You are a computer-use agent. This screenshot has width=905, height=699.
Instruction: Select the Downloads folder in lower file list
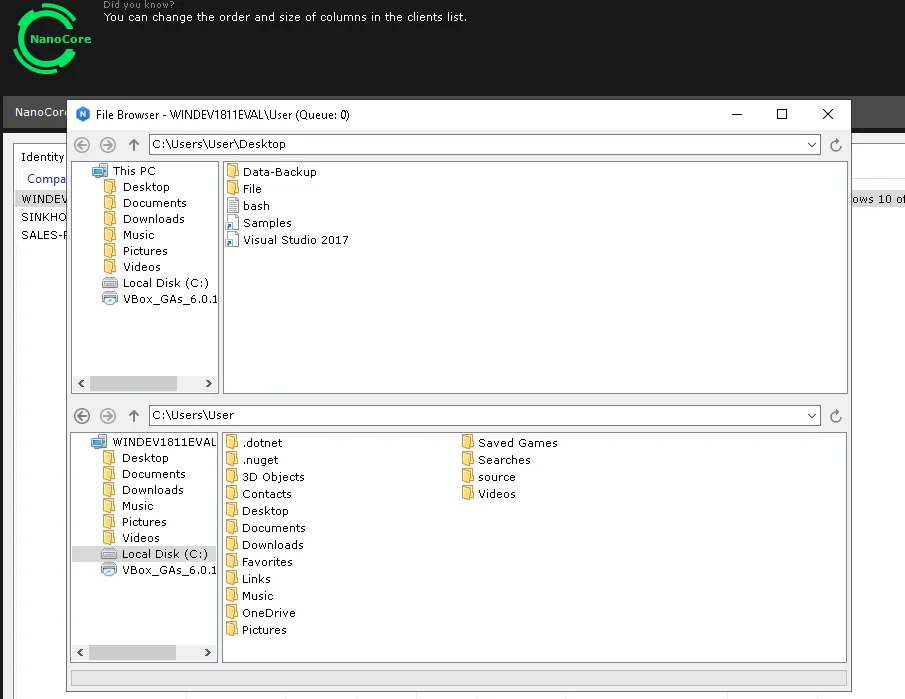[x=265, y=545]
